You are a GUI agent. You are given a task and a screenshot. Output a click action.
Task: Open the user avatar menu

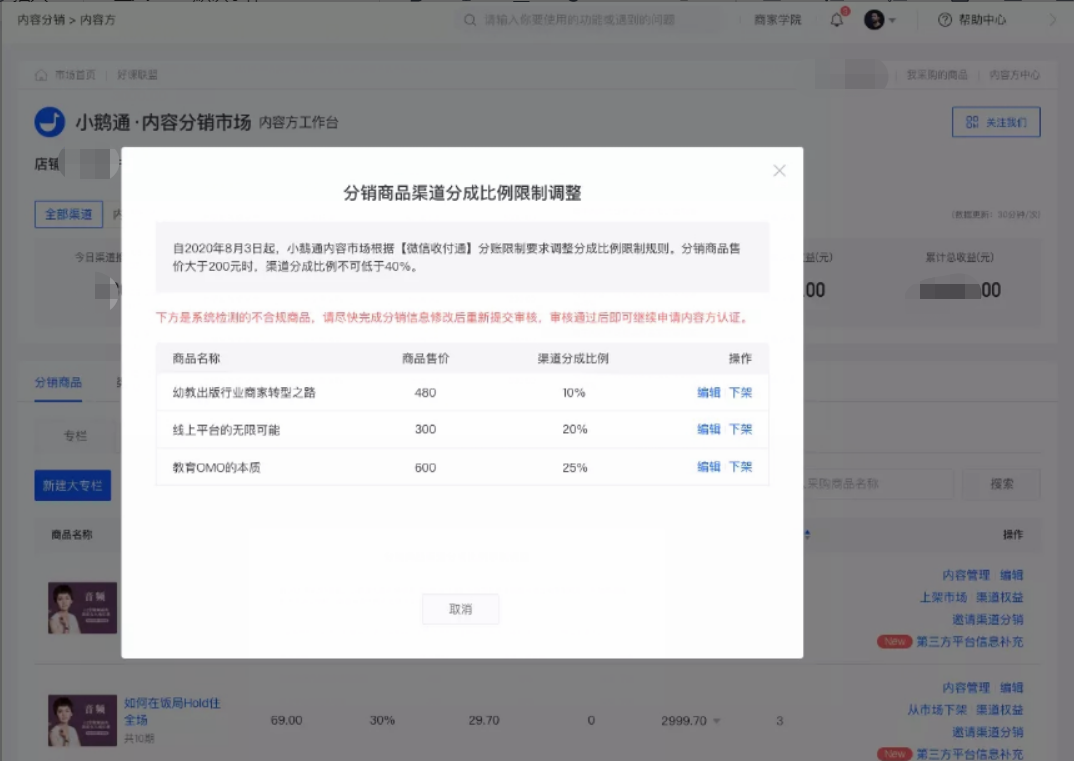coord(874,20)
